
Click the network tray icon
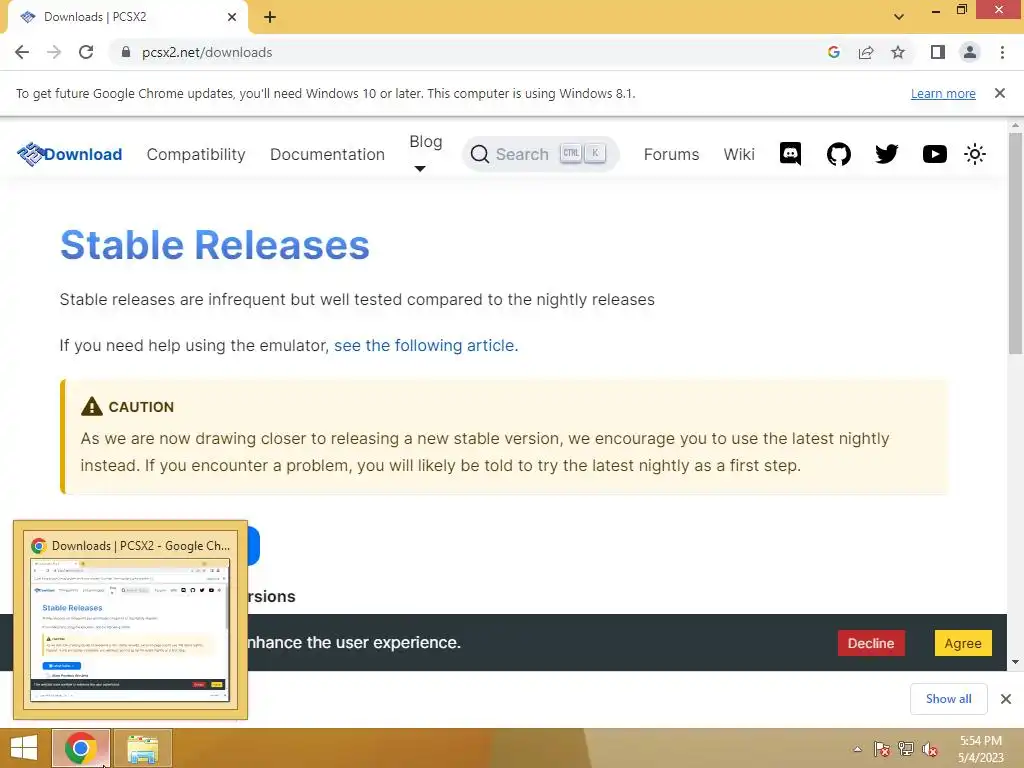(906, 749)
